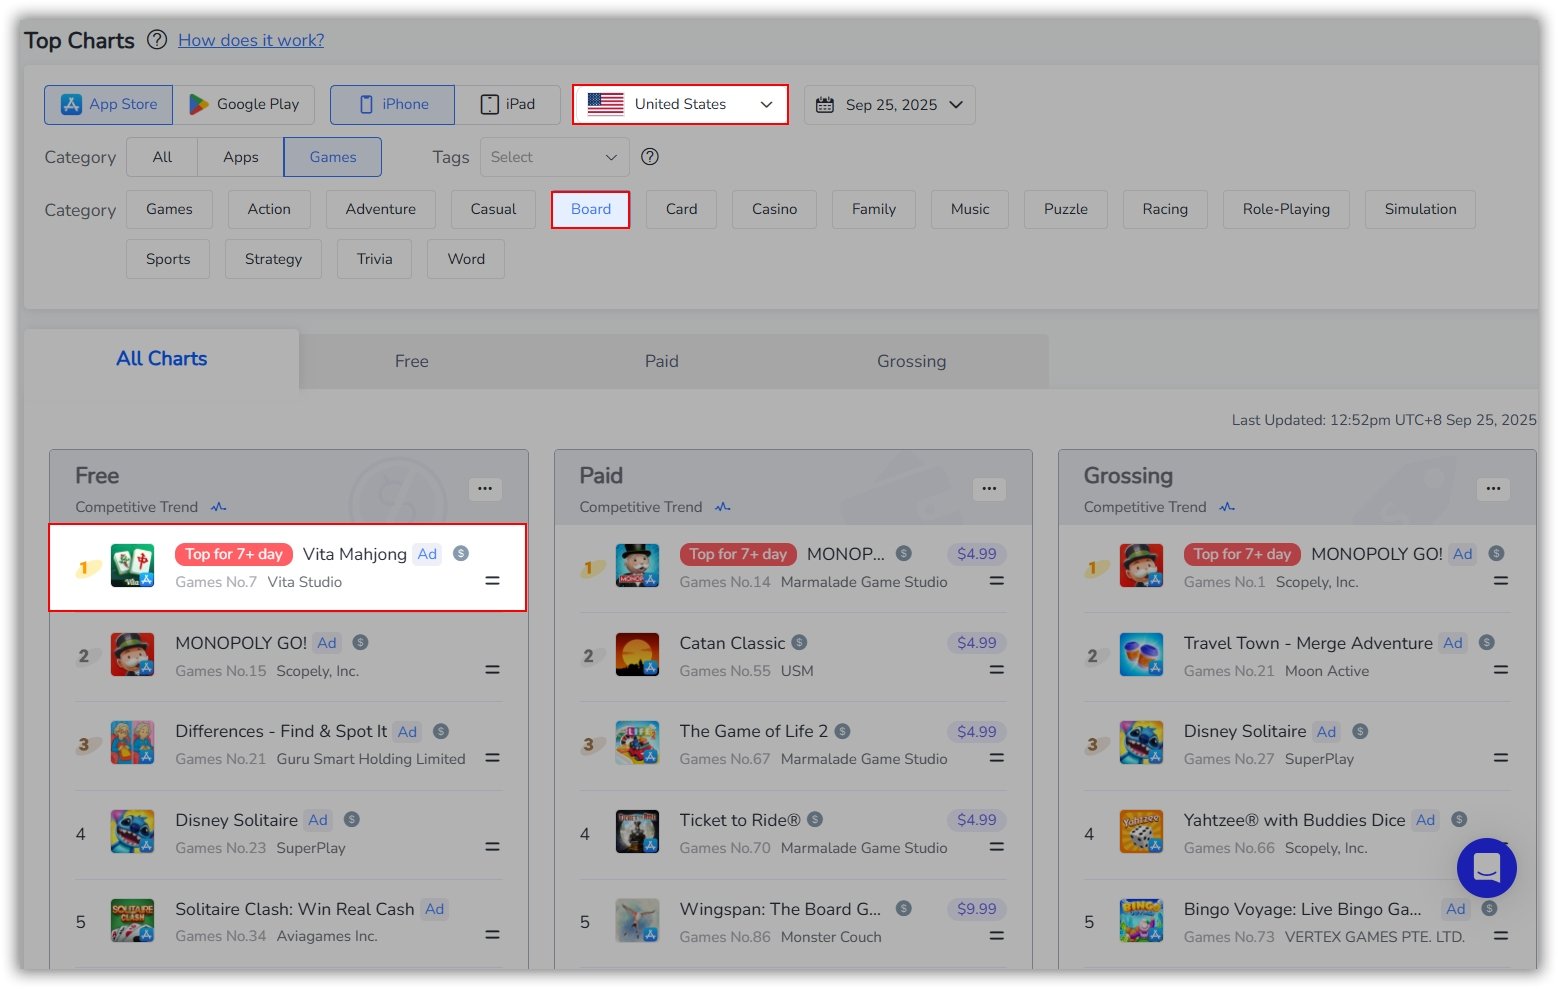This screenshot has width=1558, height=989.
Task: Open the Paid chart more options menu
Action: (989, 489)
